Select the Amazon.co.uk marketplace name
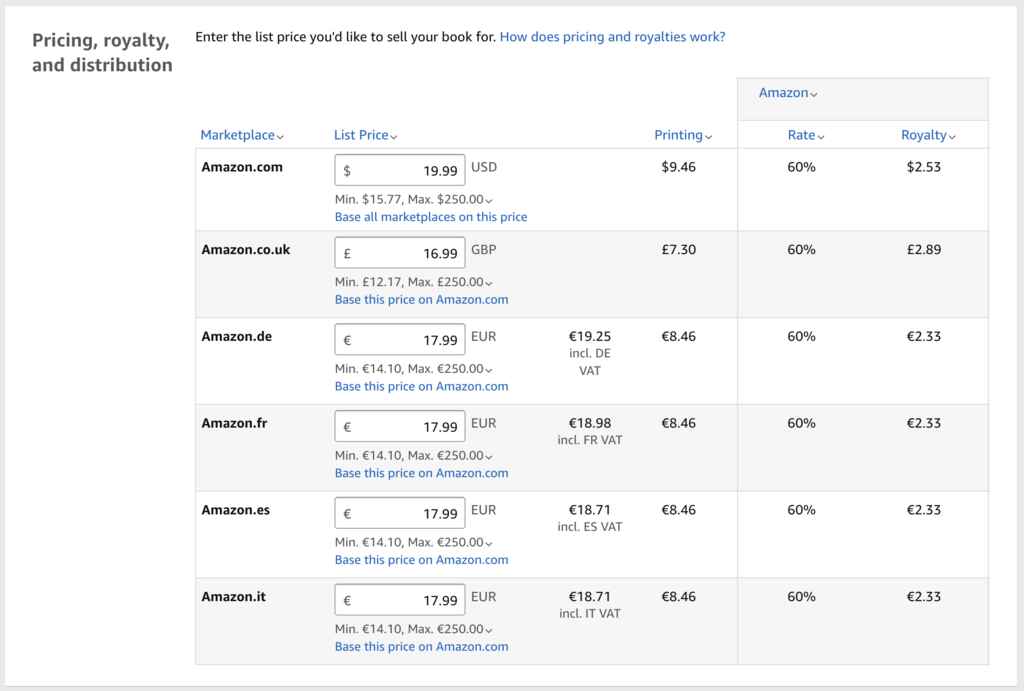This screenshot has height=691, width=1024. 246,249
